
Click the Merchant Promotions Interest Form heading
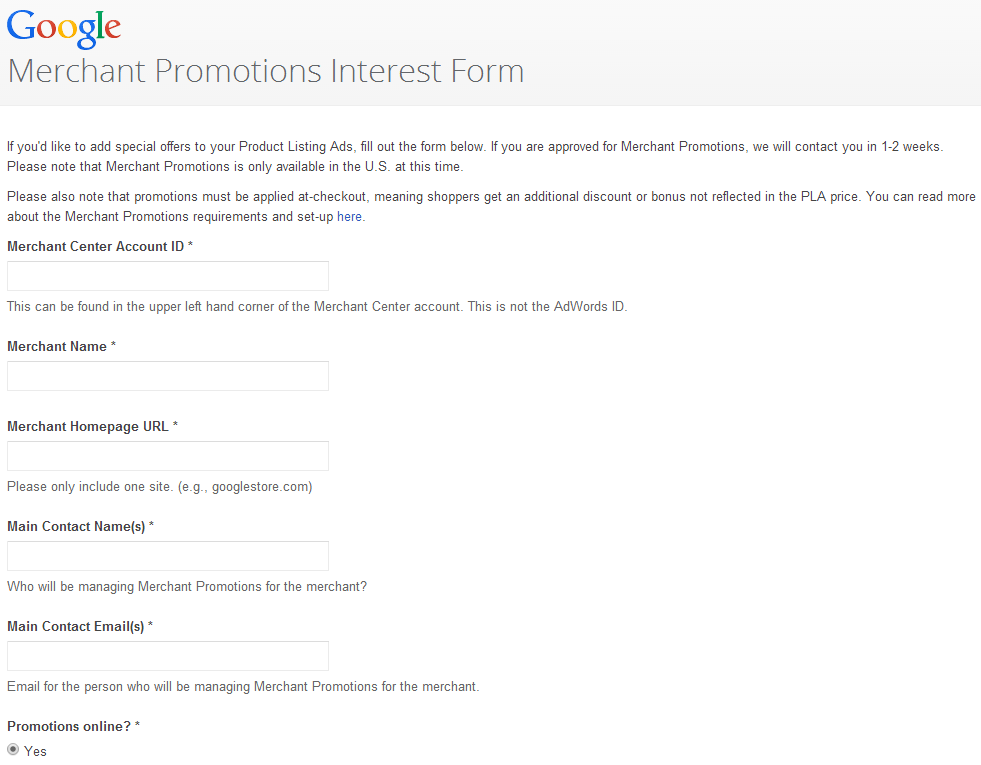pos(266,71)
